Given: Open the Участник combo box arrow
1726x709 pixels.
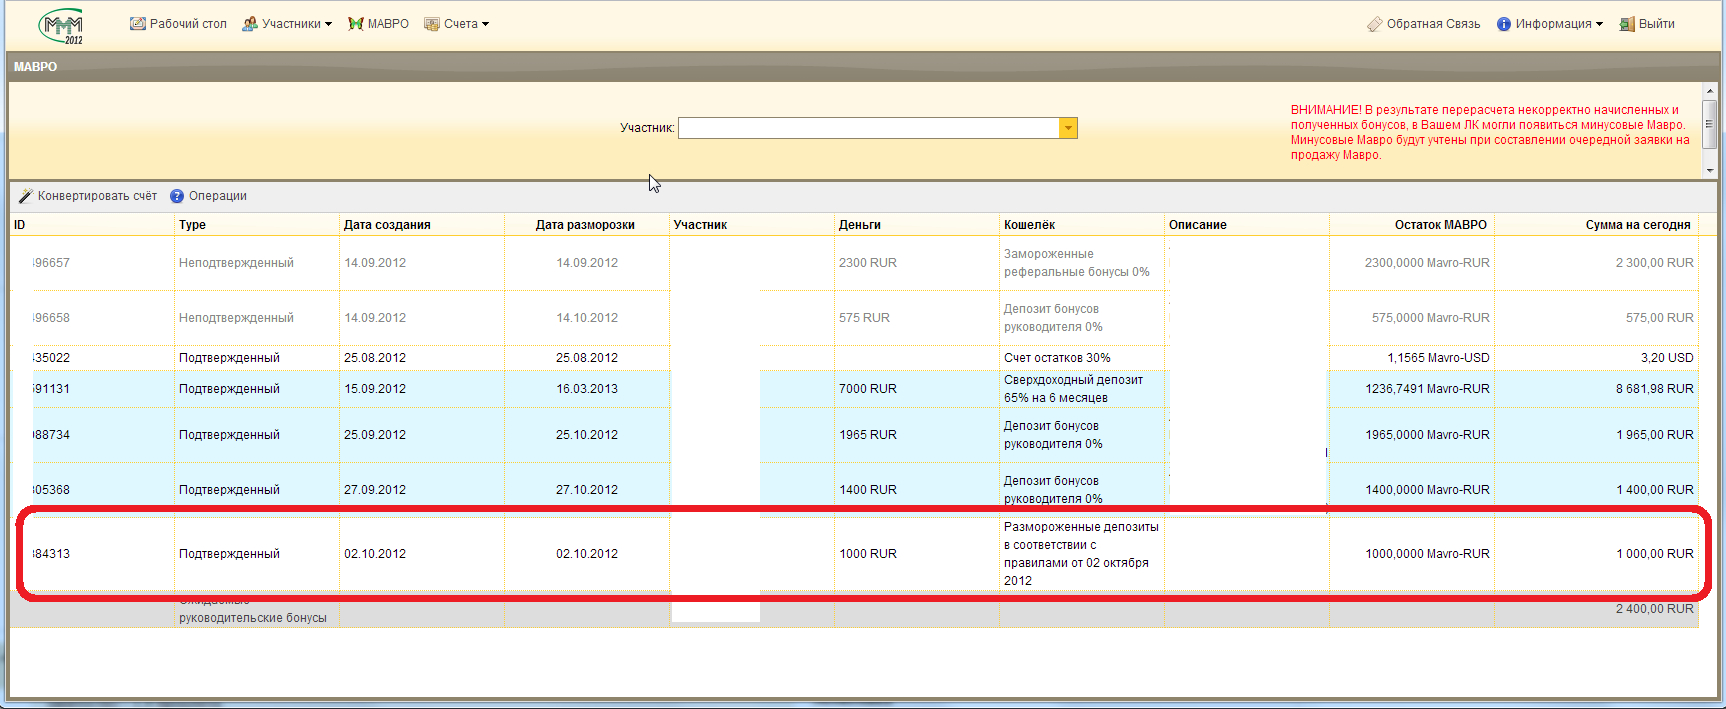Looking at the screenshot, I should point(1069,128).
